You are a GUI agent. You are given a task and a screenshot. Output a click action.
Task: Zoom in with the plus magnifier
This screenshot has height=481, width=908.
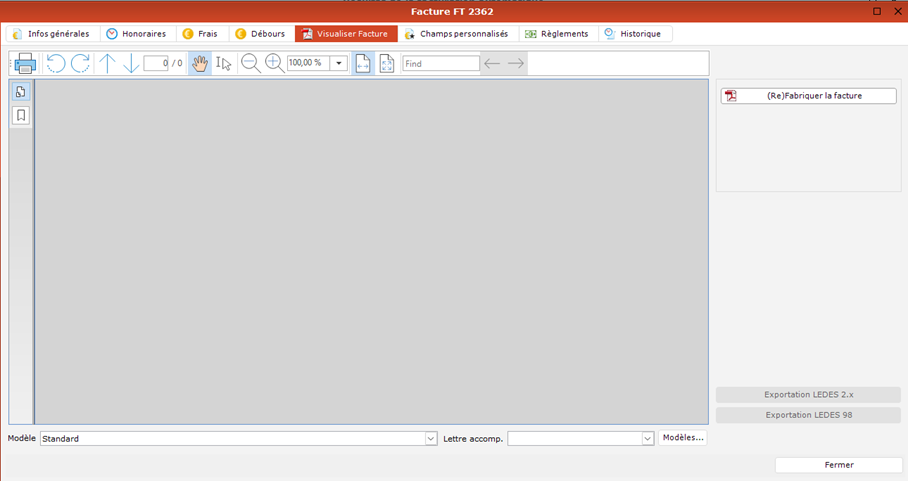click(274, 64)
